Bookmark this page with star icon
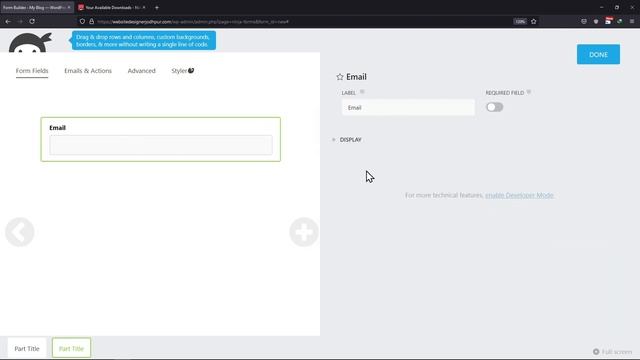640x360 pixels. pyautogui.click(x=533, y=21)
